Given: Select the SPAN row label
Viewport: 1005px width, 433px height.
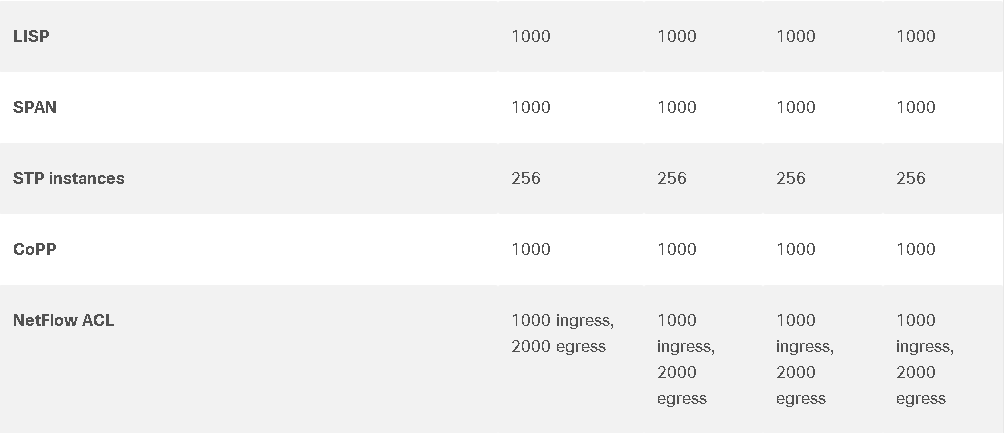Looking at the screenshot, I should pos(35,108).
